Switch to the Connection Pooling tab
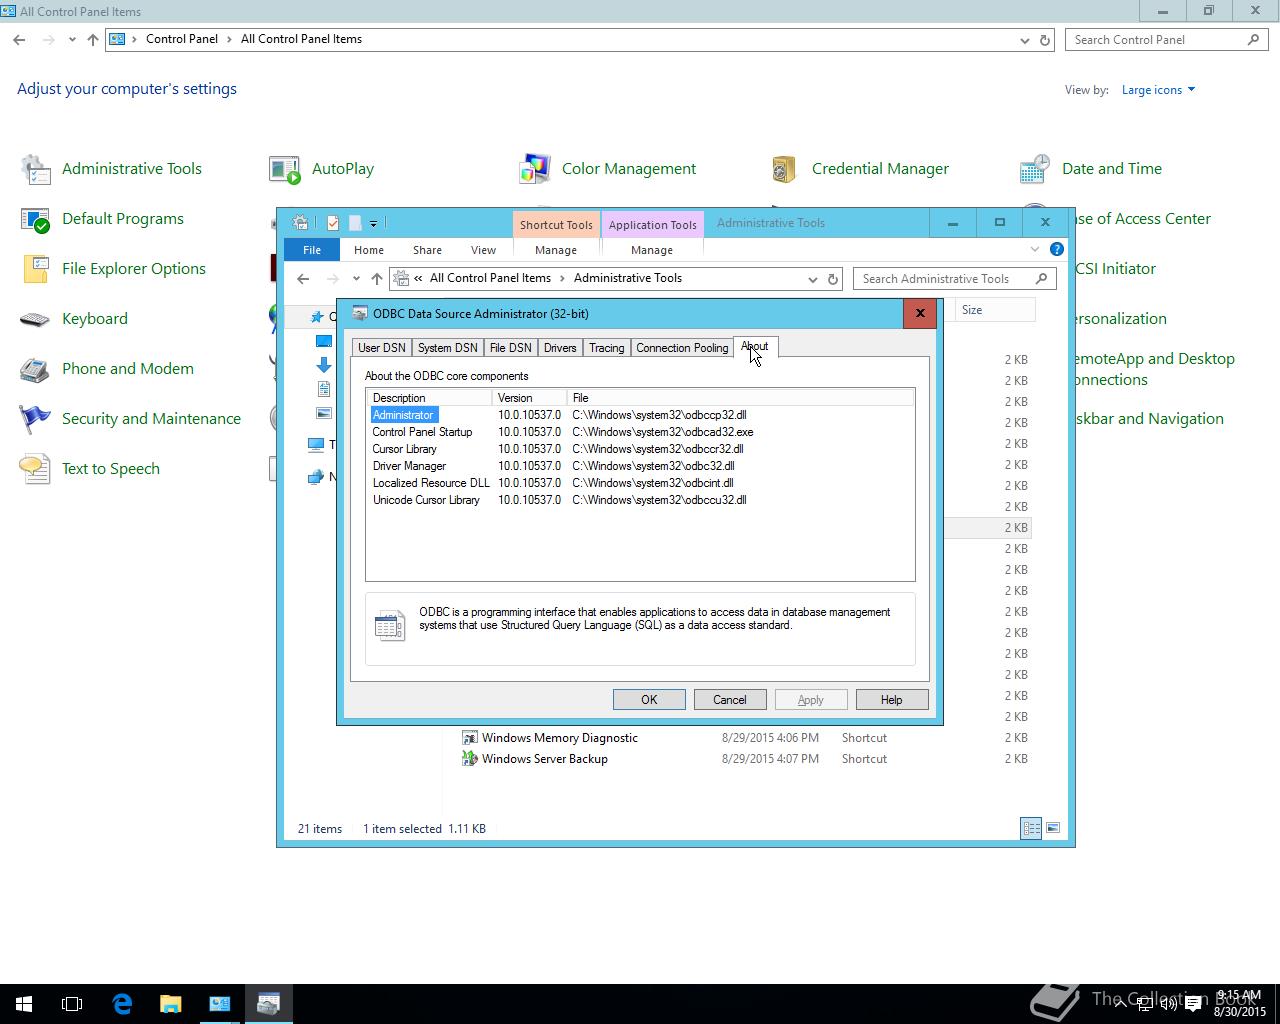Screen dimensions: 1280x1024 (x=682, y=348)
